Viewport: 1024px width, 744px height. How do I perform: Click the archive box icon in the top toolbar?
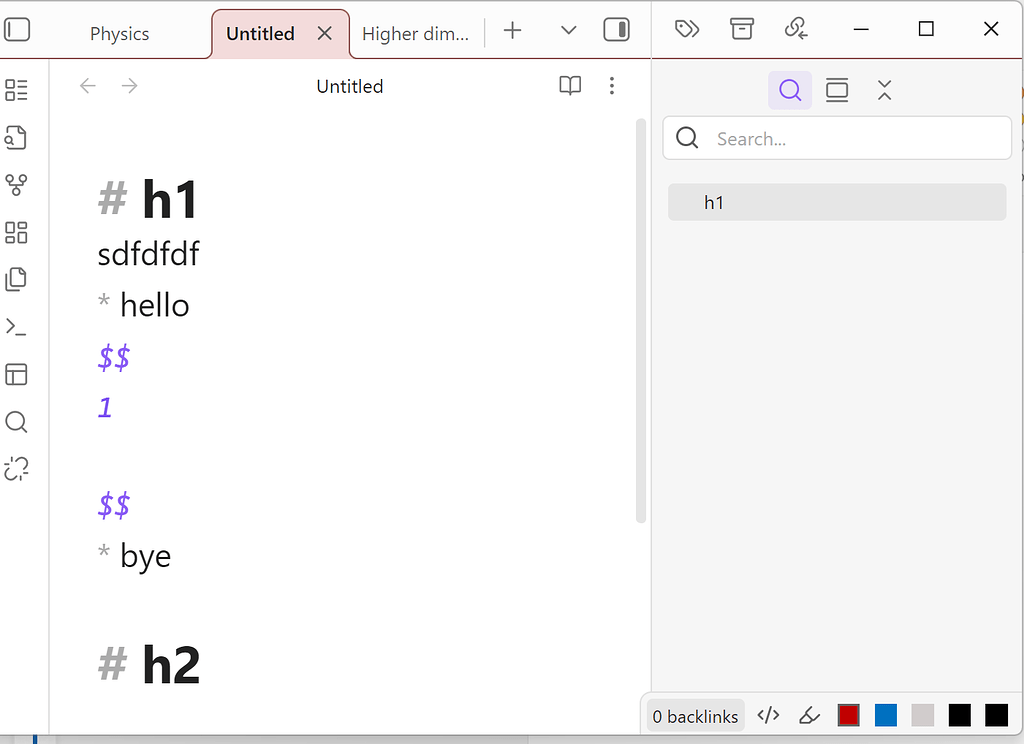click(x=742, y=29)
